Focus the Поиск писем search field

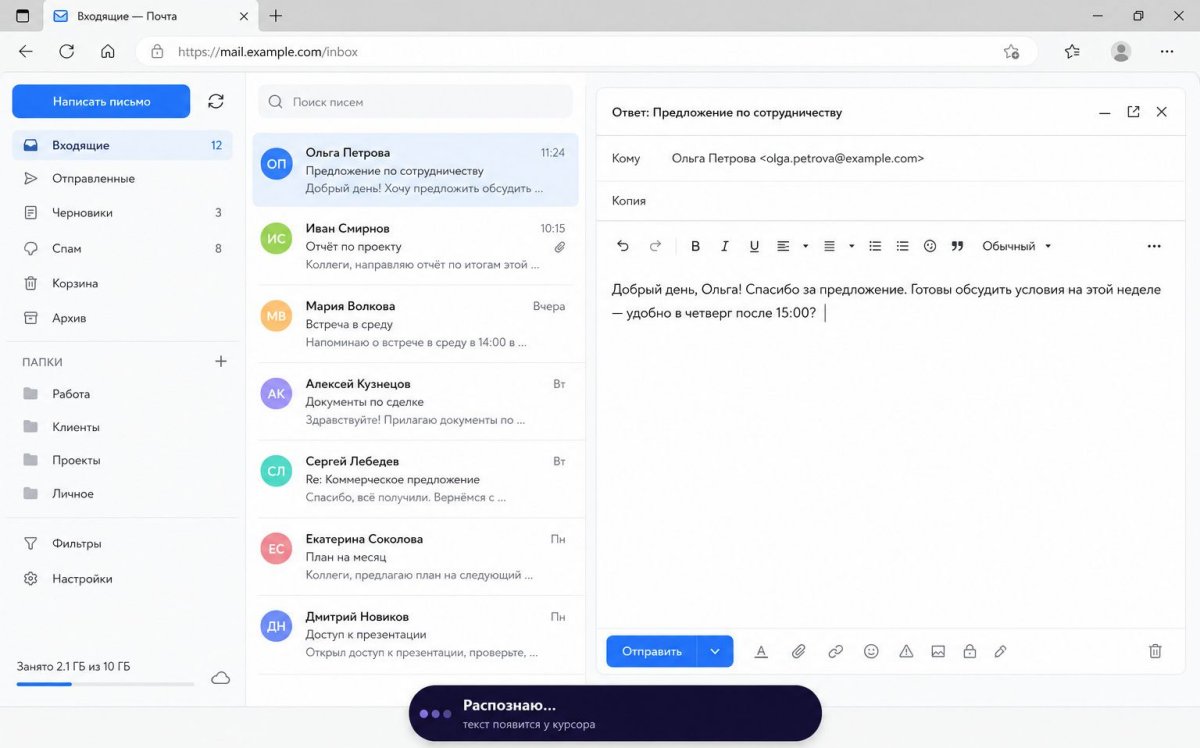coord(415,102)
